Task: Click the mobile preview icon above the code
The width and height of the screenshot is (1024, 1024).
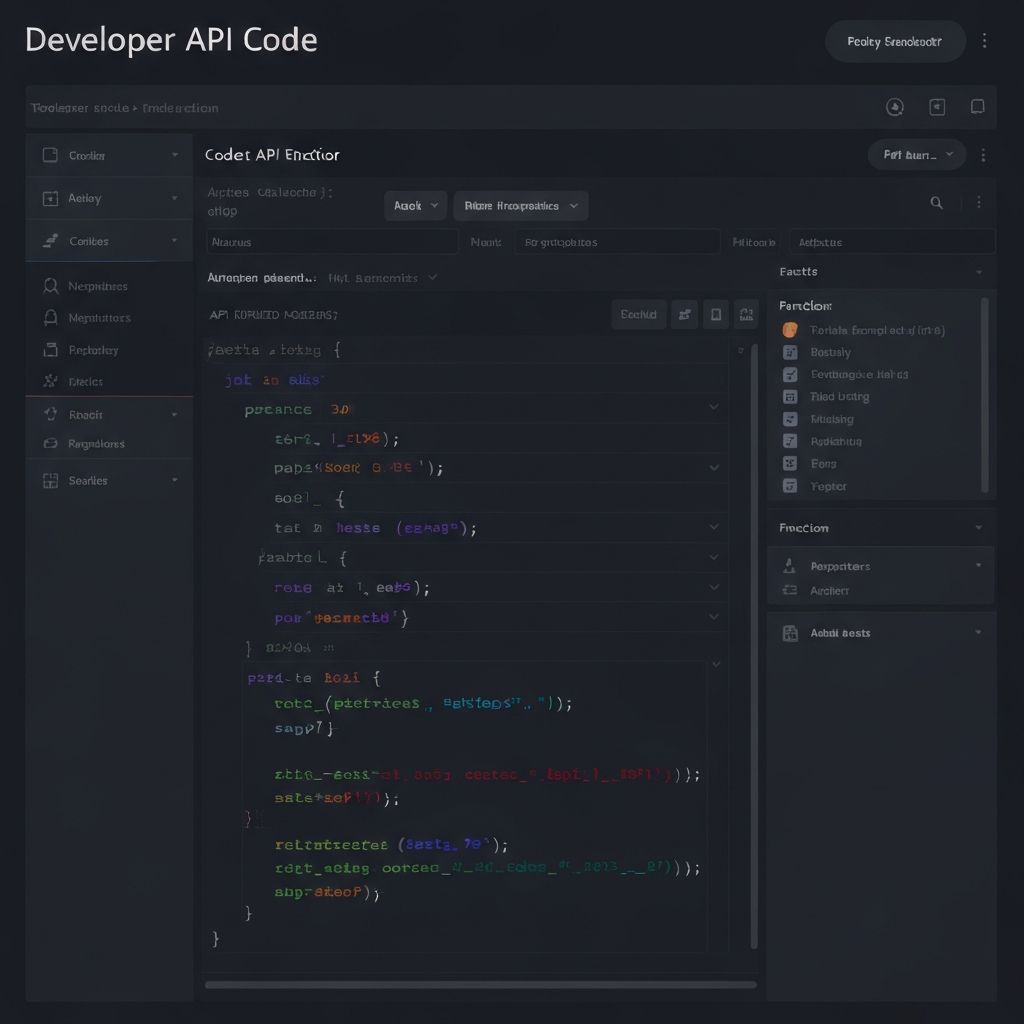Action: [716, 314]
